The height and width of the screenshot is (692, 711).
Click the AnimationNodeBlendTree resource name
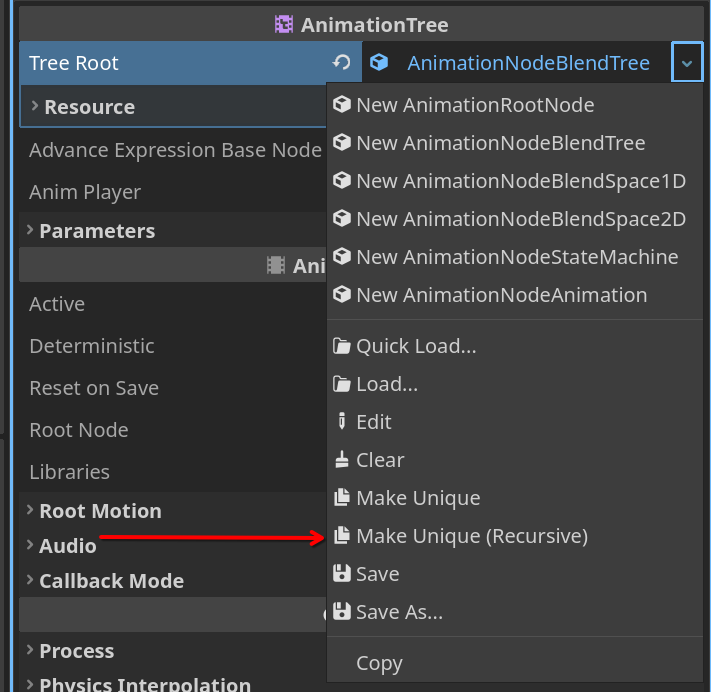click(528, 63)
